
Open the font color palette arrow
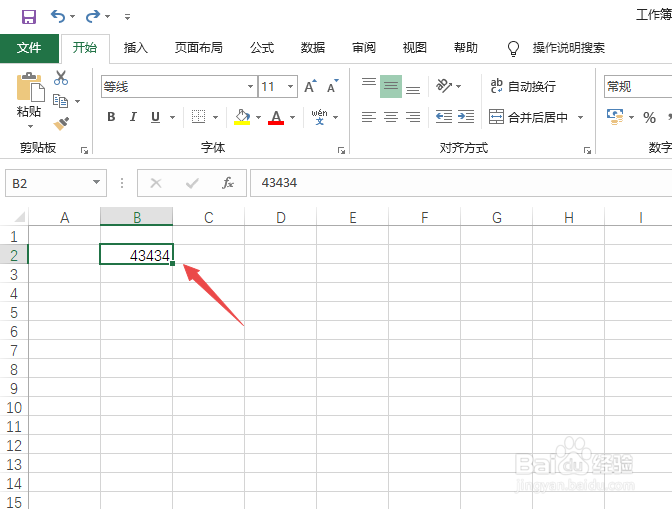coord(292,117)
